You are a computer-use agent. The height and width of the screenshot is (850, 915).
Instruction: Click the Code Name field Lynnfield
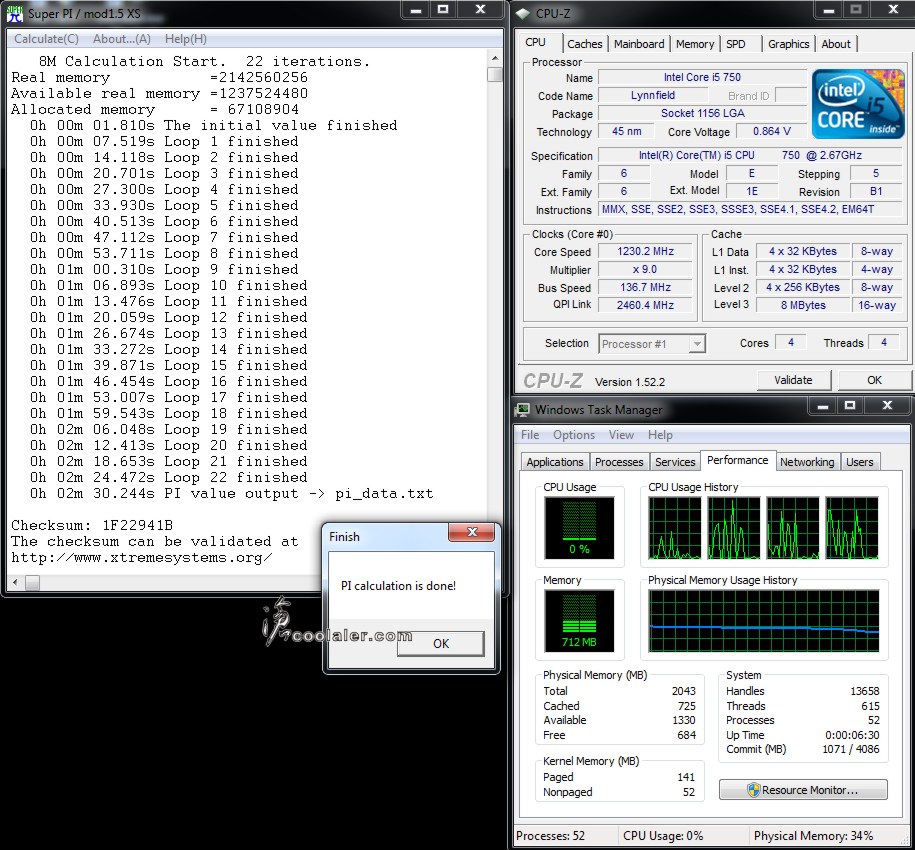(653, 95)
